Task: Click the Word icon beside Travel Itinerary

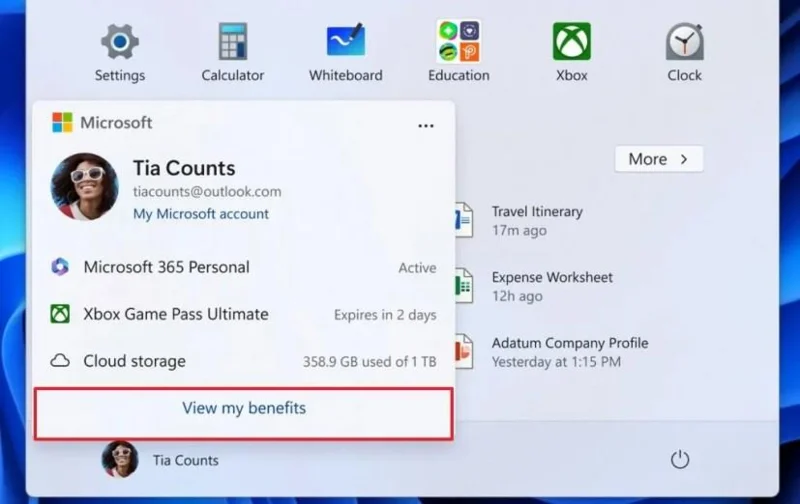Action: pos(463,220)
